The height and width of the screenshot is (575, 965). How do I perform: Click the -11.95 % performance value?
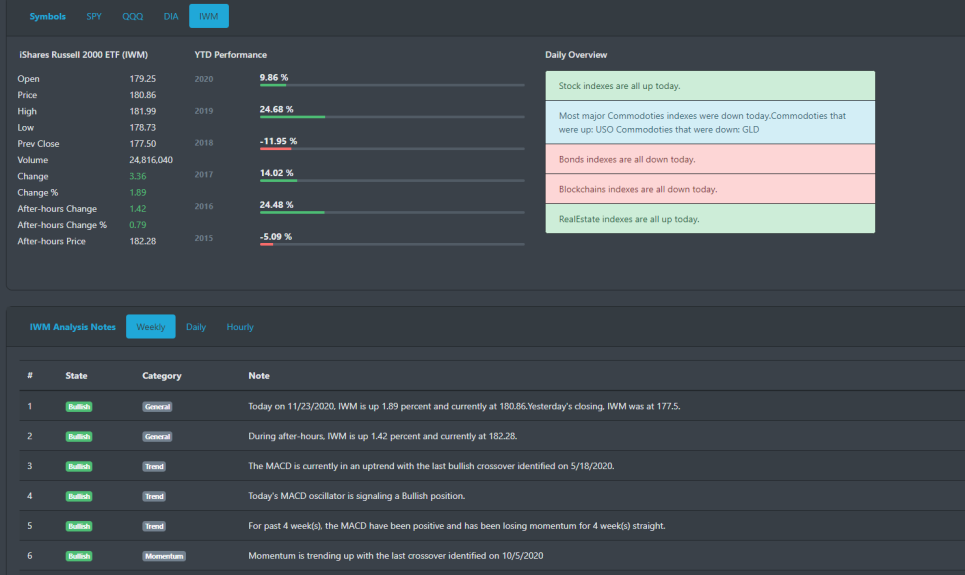(278, 141)
